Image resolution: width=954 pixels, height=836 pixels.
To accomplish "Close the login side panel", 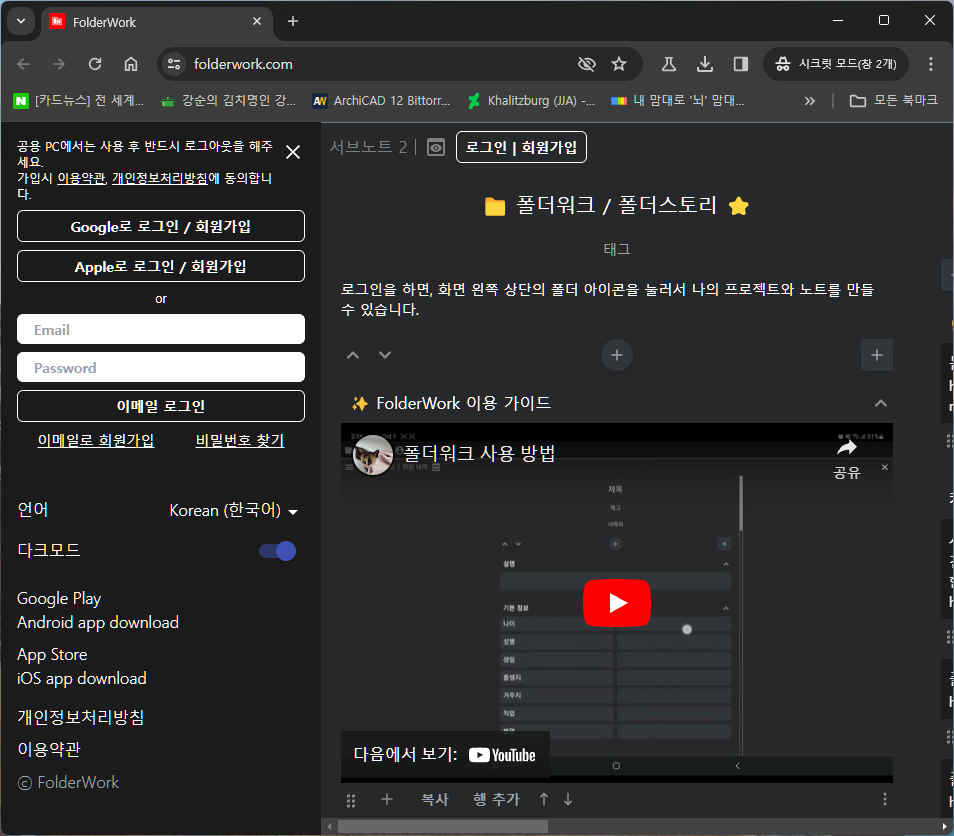I will [293, 152].
